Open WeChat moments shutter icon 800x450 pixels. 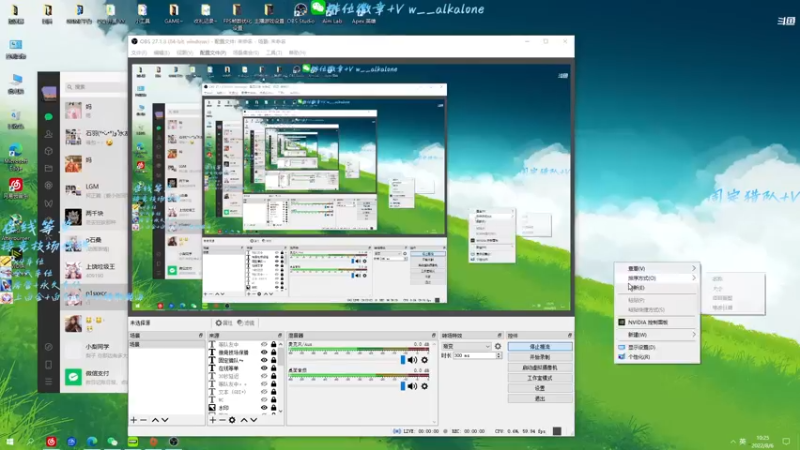[x=48, y=186]
